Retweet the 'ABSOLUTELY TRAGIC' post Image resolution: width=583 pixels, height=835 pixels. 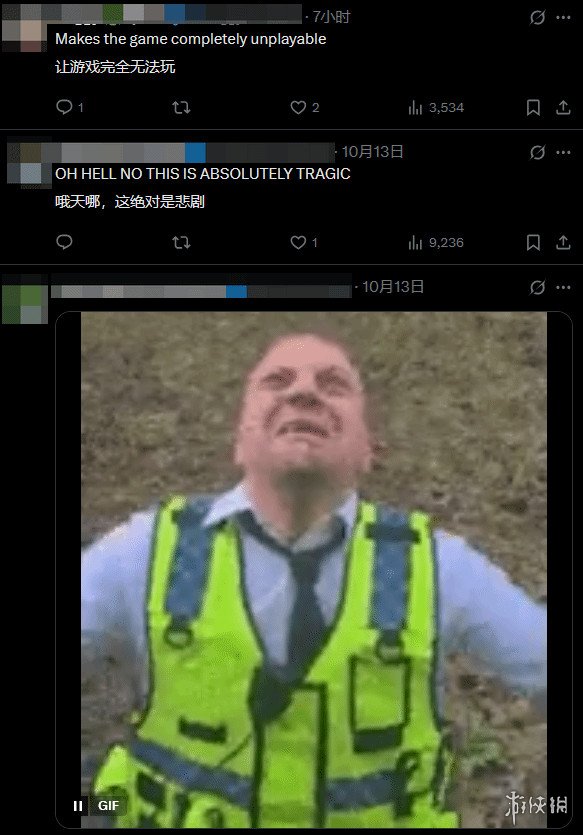coord(182,243)
